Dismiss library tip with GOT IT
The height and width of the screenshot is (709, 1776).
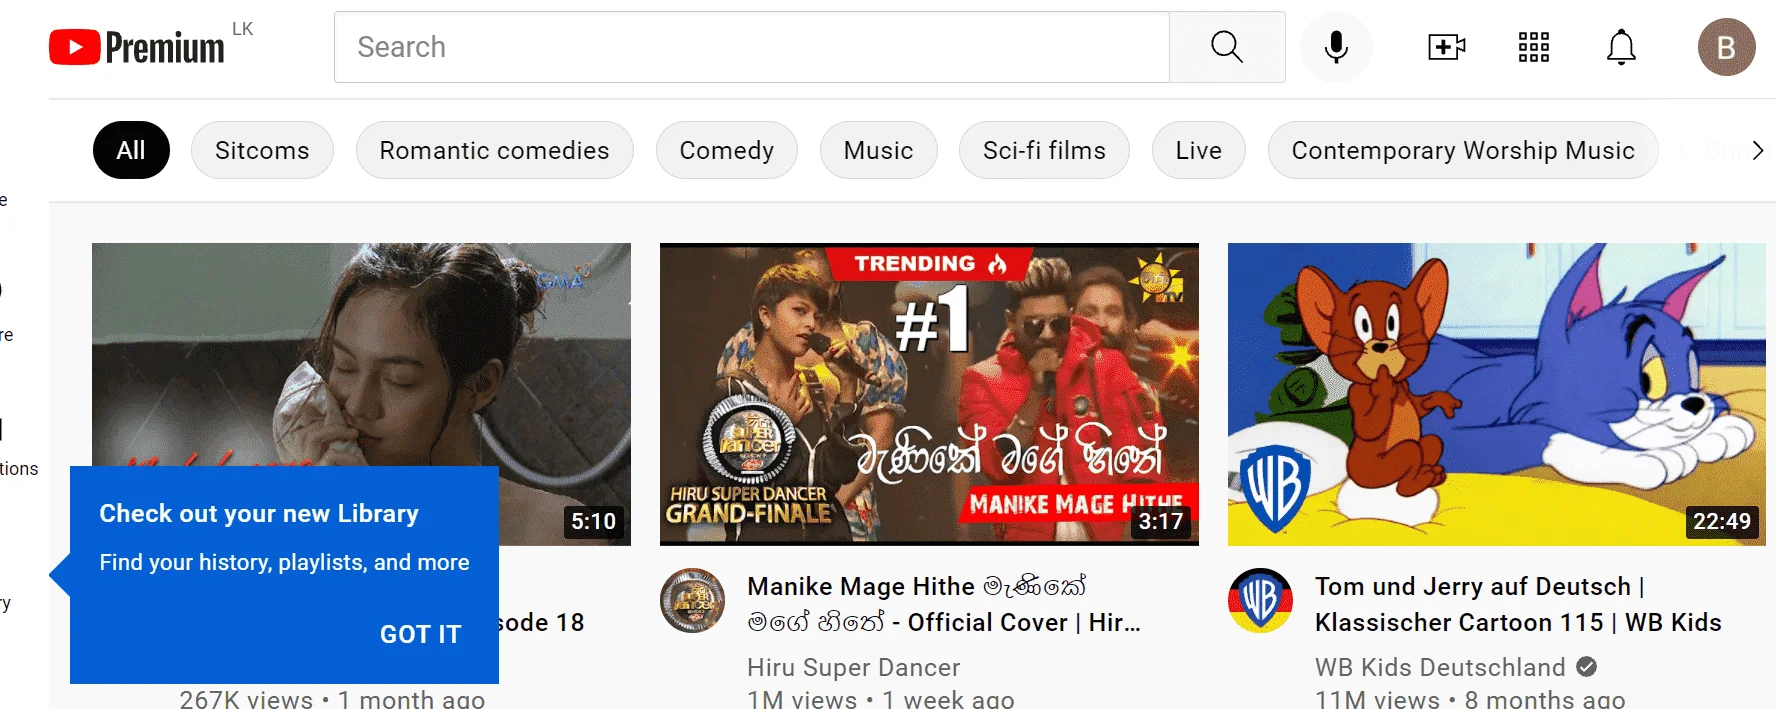pyautogui.click(x=421, y=634)
